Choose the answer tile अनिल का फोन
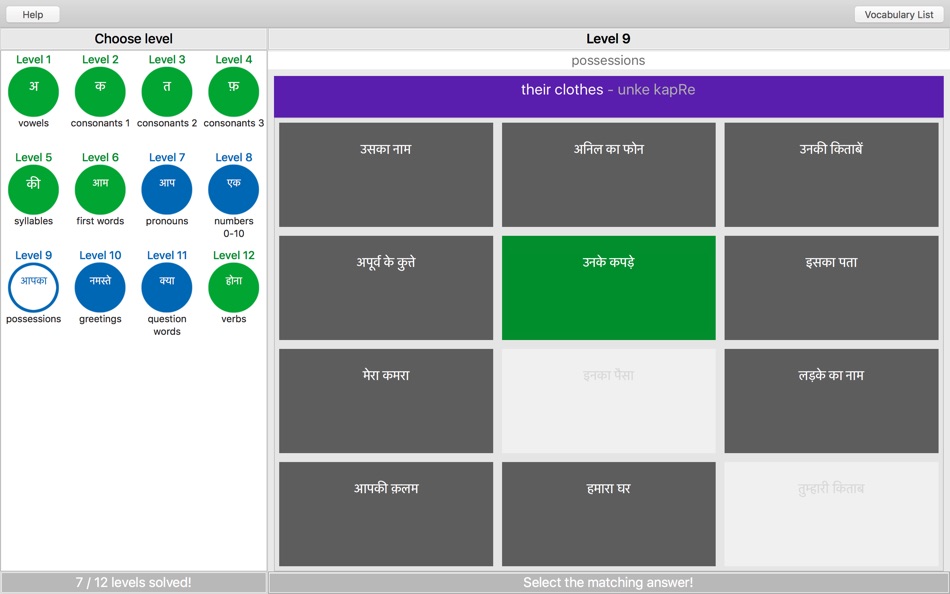 608,175
